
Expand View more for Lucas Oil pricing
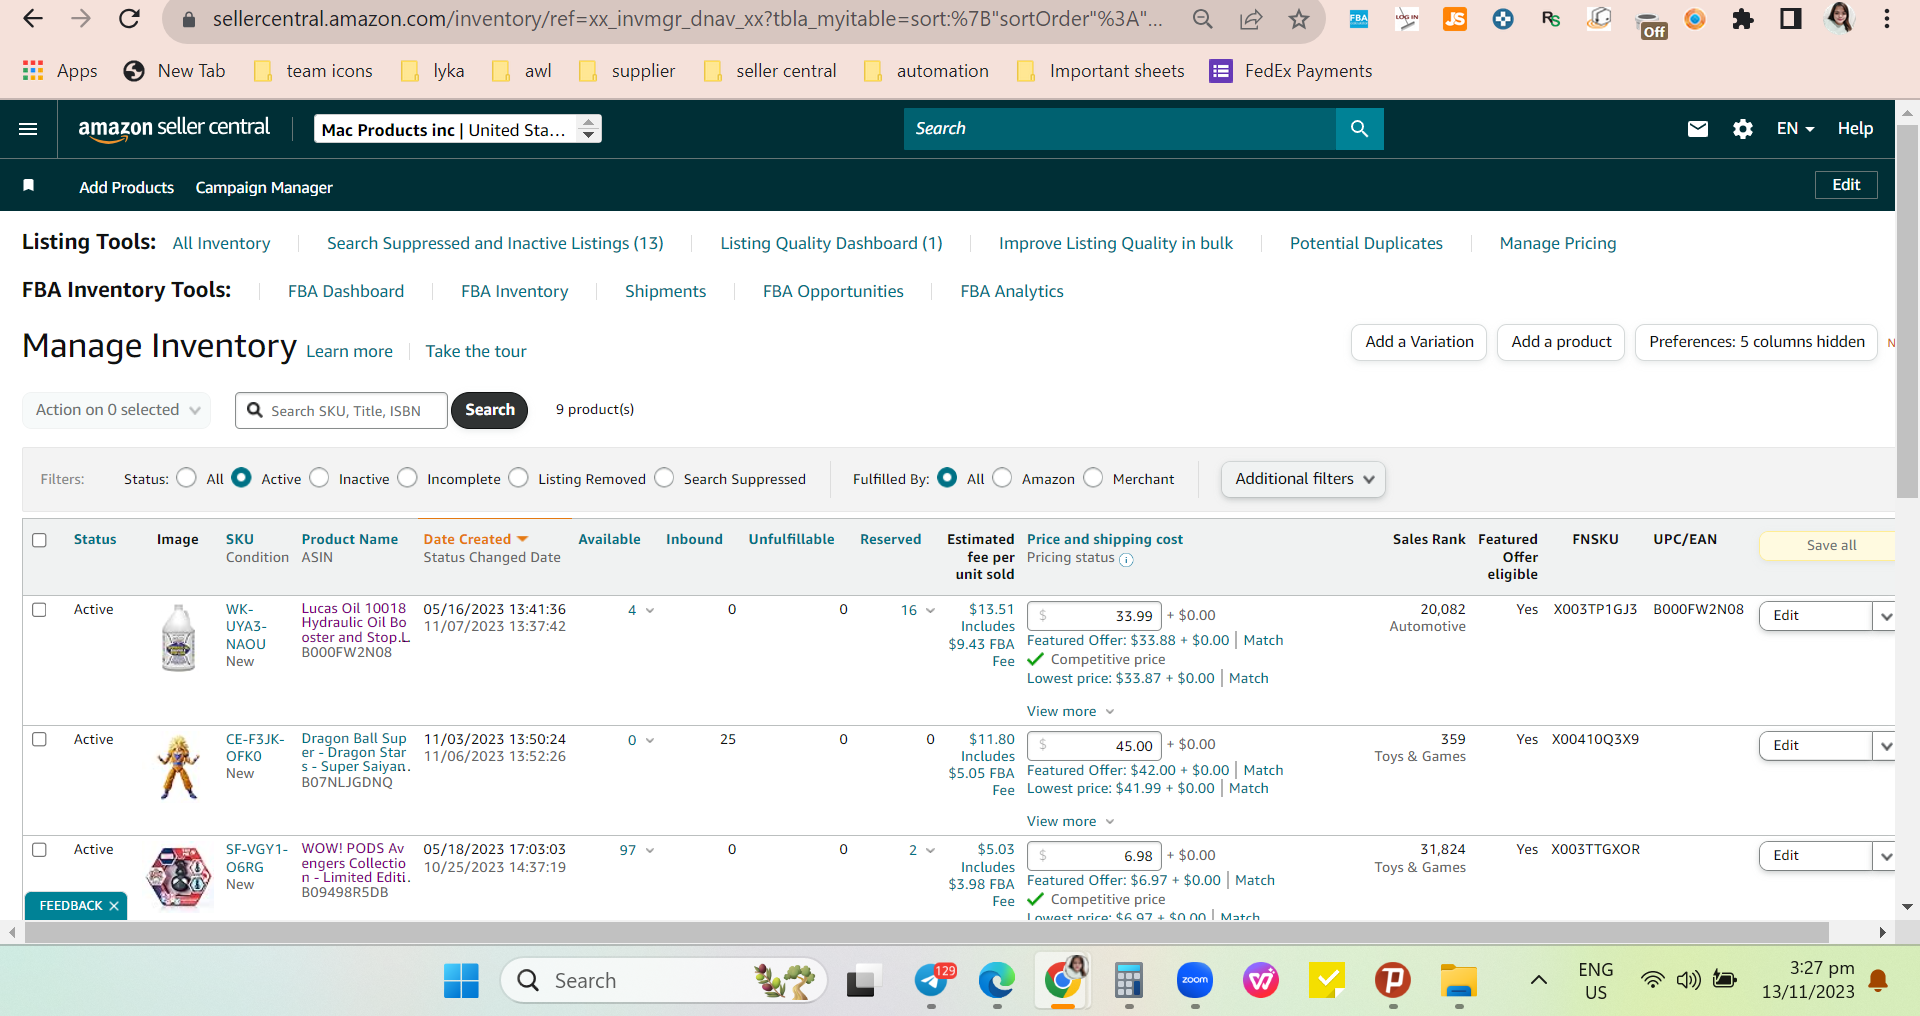click(x=1070, y=711)
